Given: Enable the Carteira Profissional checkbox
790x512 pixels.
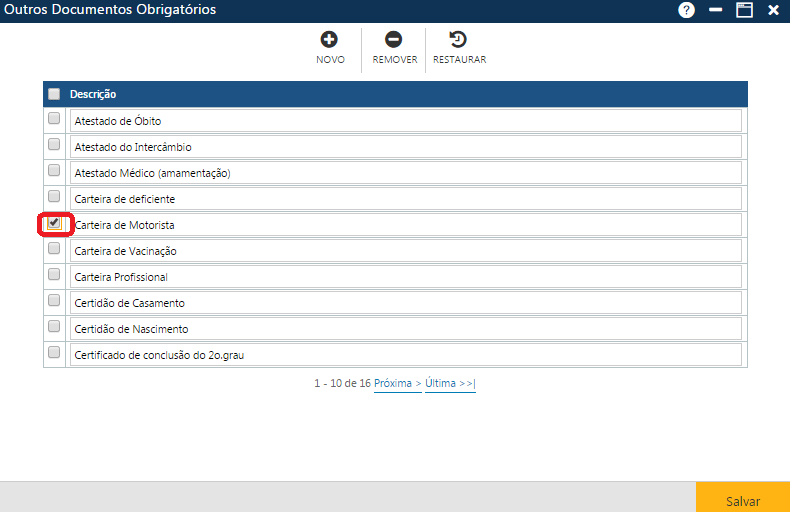Looking at the screenshot, I should [54, 274].
